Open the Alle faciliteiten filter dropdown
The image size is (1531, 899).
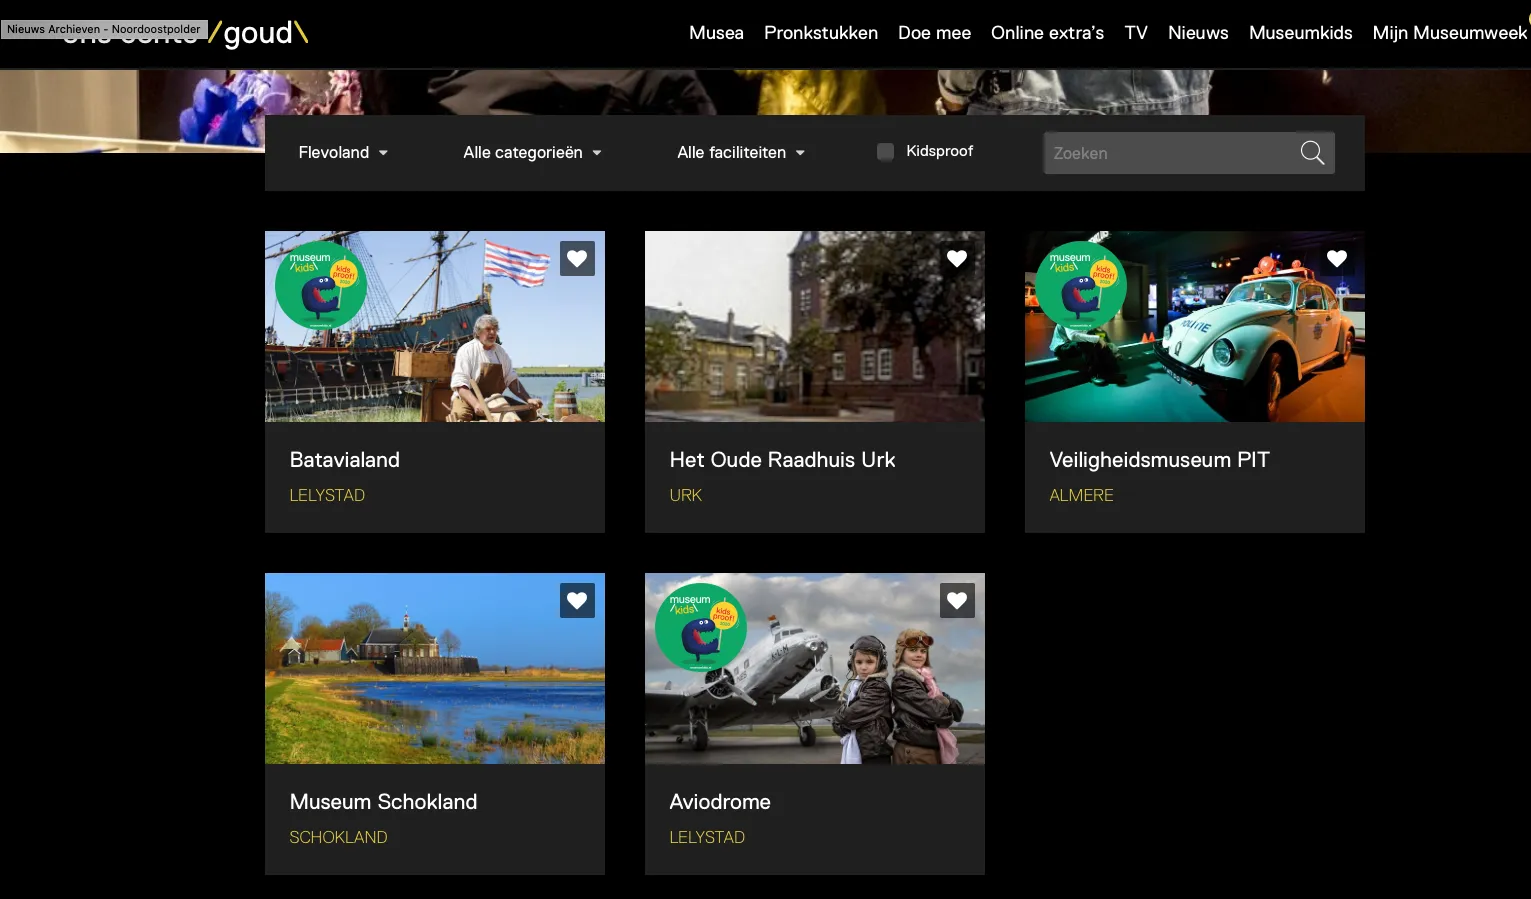coord(740,153)
